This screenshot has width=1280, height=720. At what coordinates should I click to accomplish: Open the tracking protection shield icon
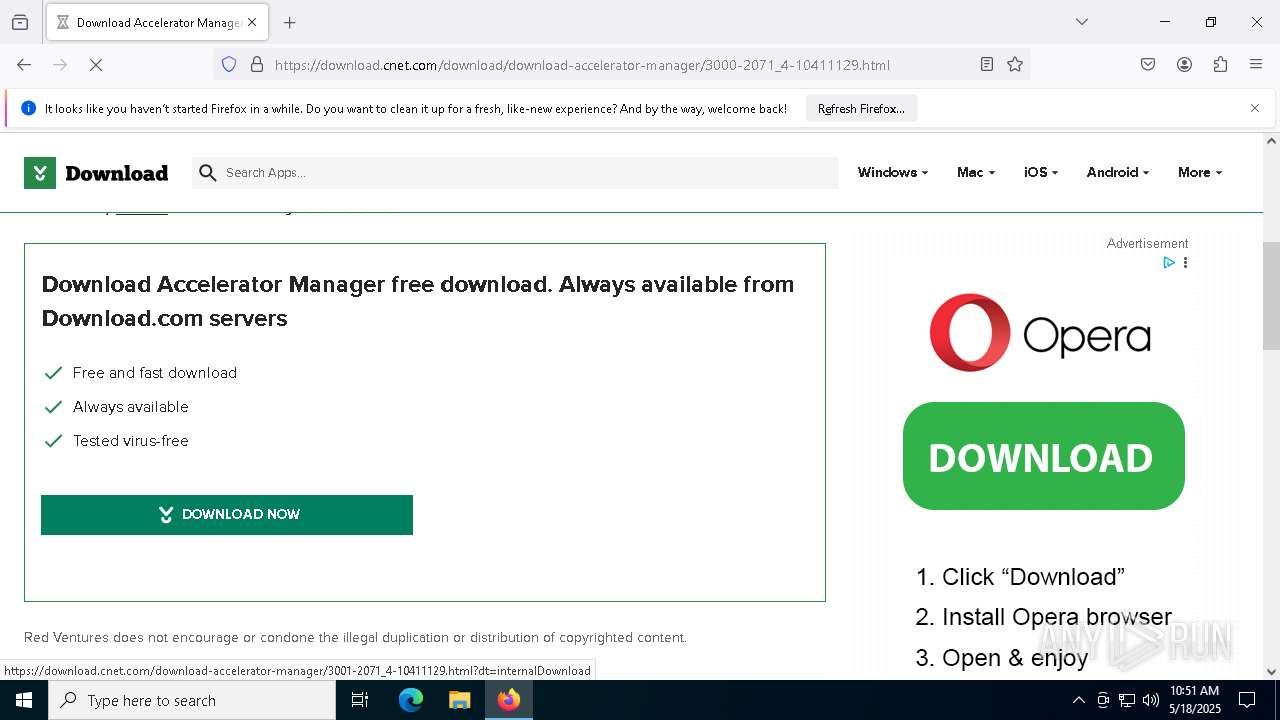tap(229, 65)
